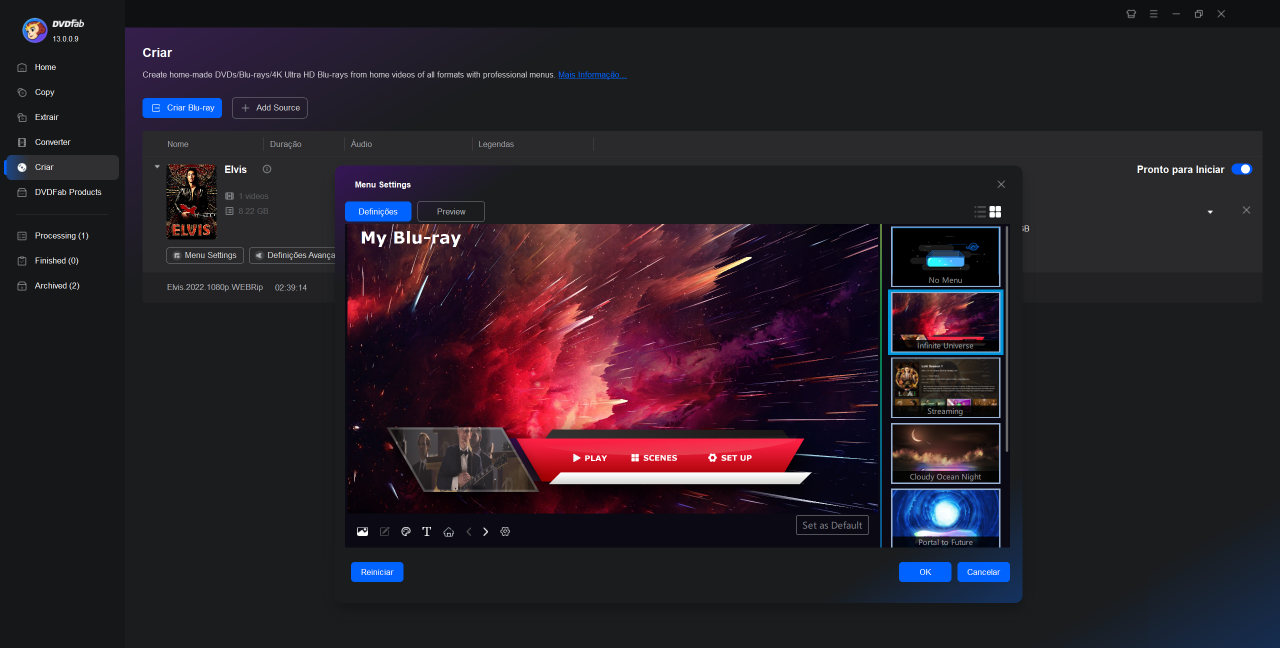1280x648 pixels.
Task: Click the Nome column header
Action: click(x=178, y=144)
